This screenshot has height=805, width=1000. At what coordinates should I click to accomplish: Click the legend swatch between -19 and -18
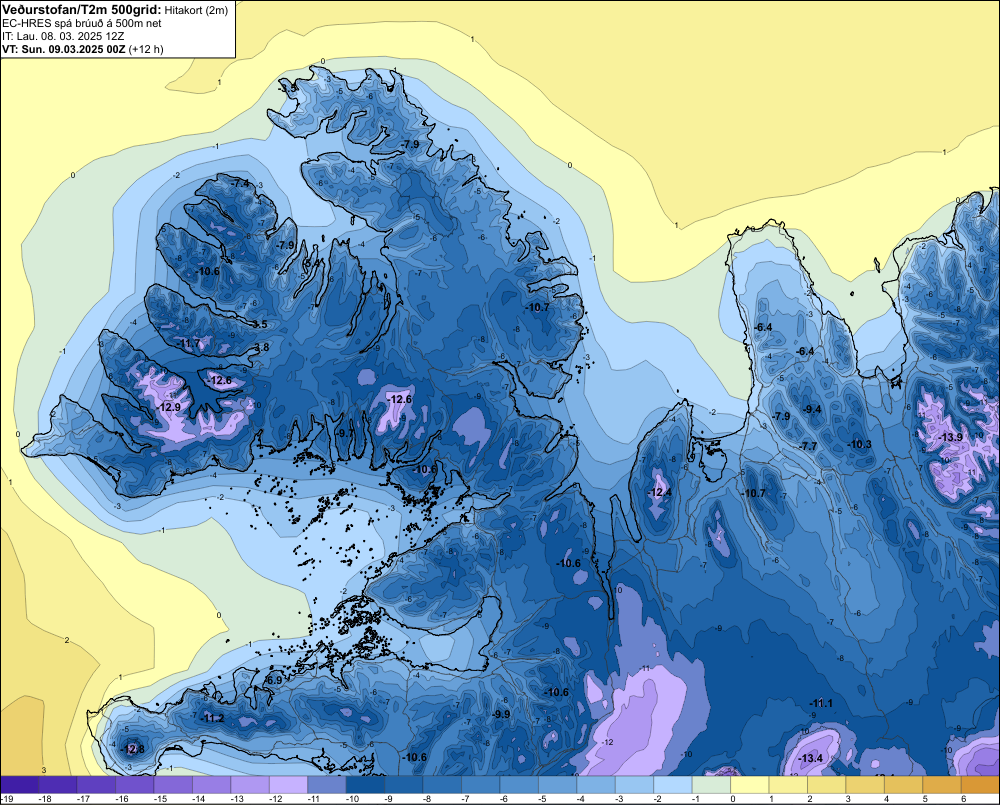click(20, 785)
